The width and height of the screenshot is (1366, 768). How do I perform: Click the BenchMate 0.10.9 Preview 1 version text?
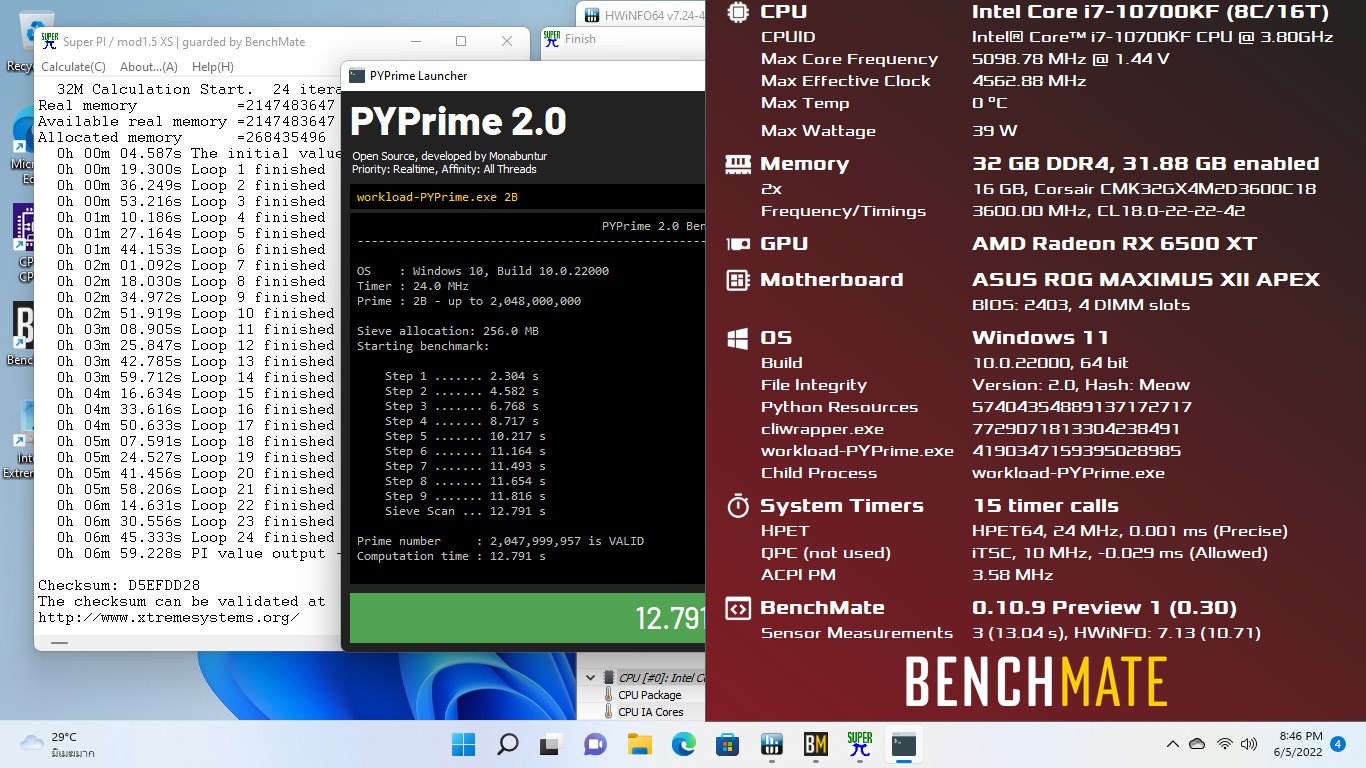tap(1104, 607)
